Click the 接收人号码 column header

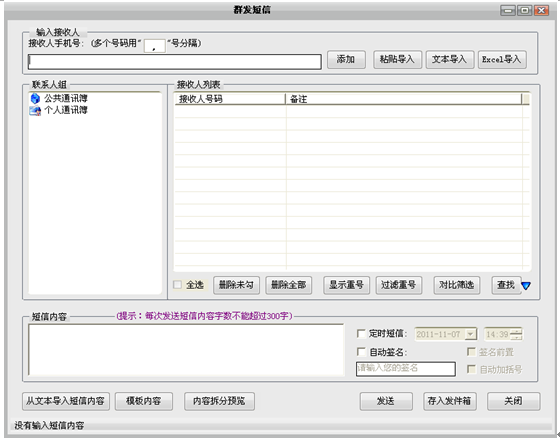click(x=230, y=99)
